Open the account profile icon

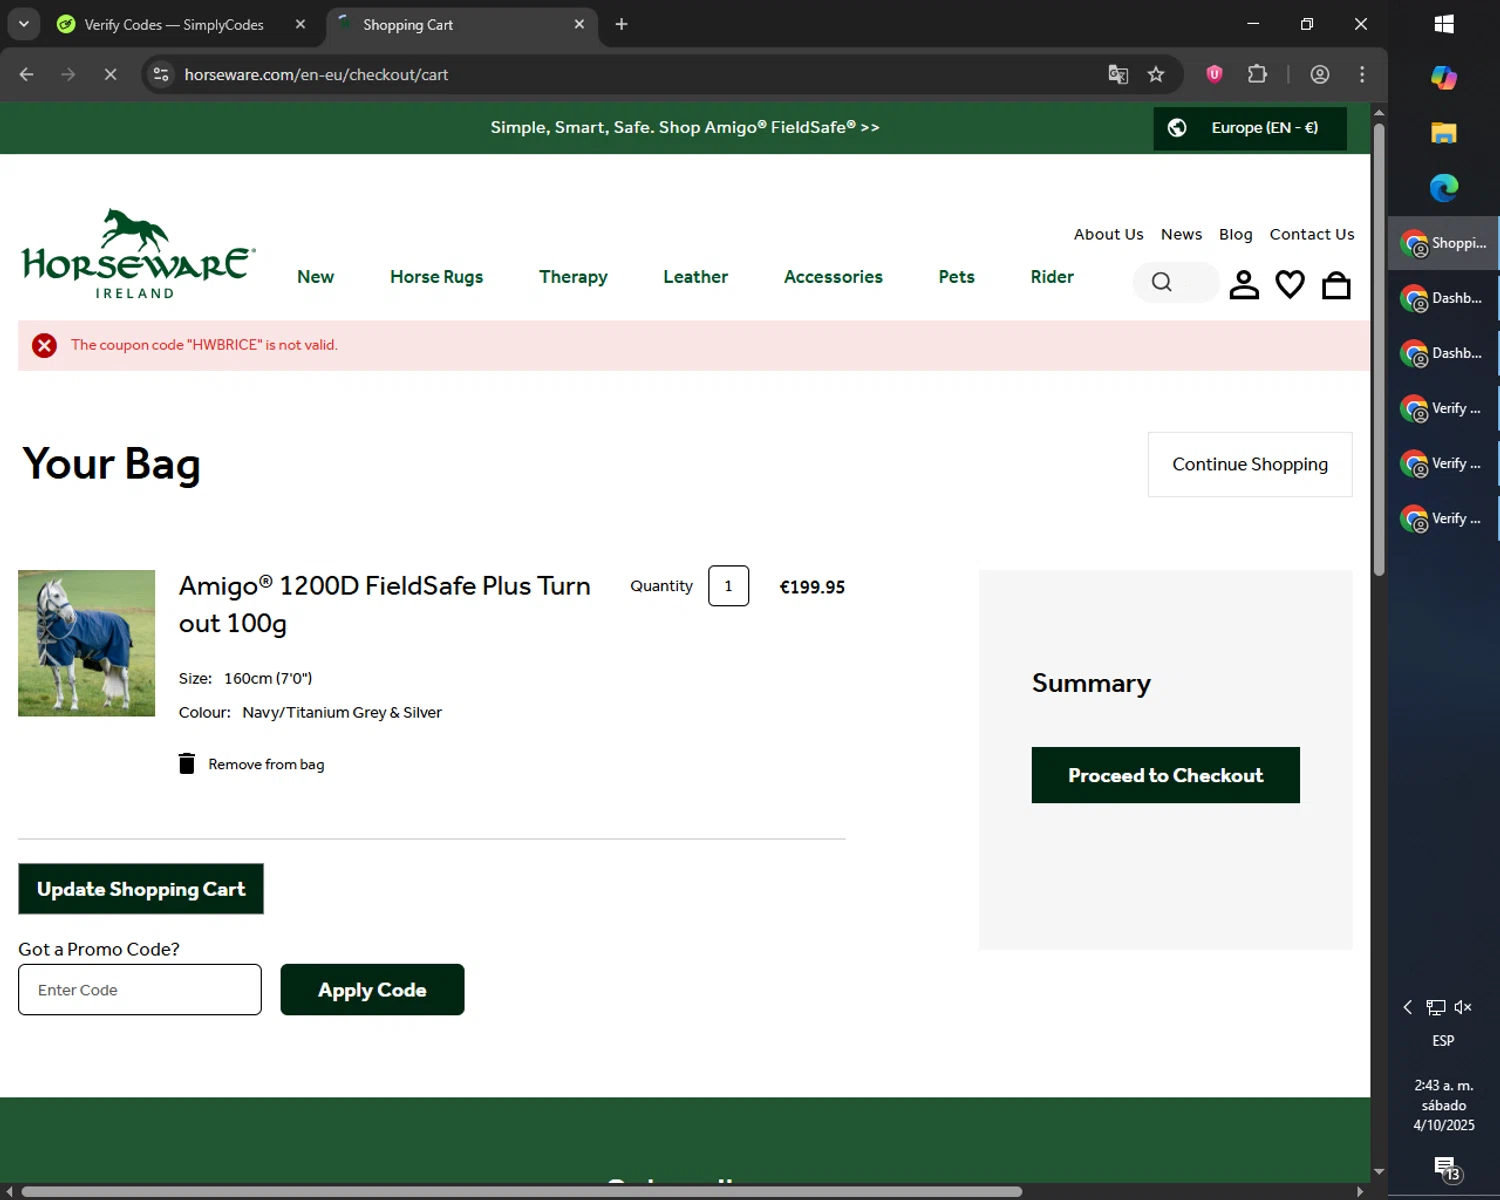tap(1244, 285)
